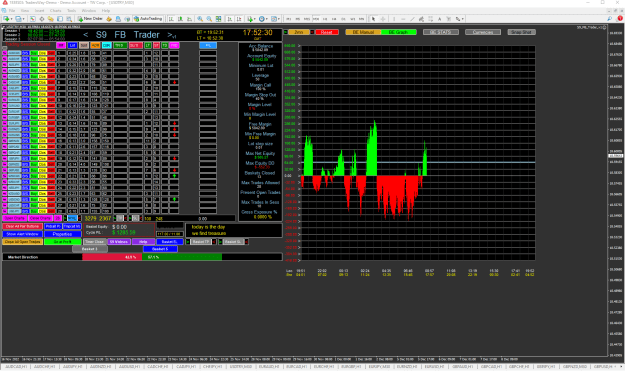Toggle green box left of Basket G.
The height and width of the screenshot is (371, 625).
[220, 242]
